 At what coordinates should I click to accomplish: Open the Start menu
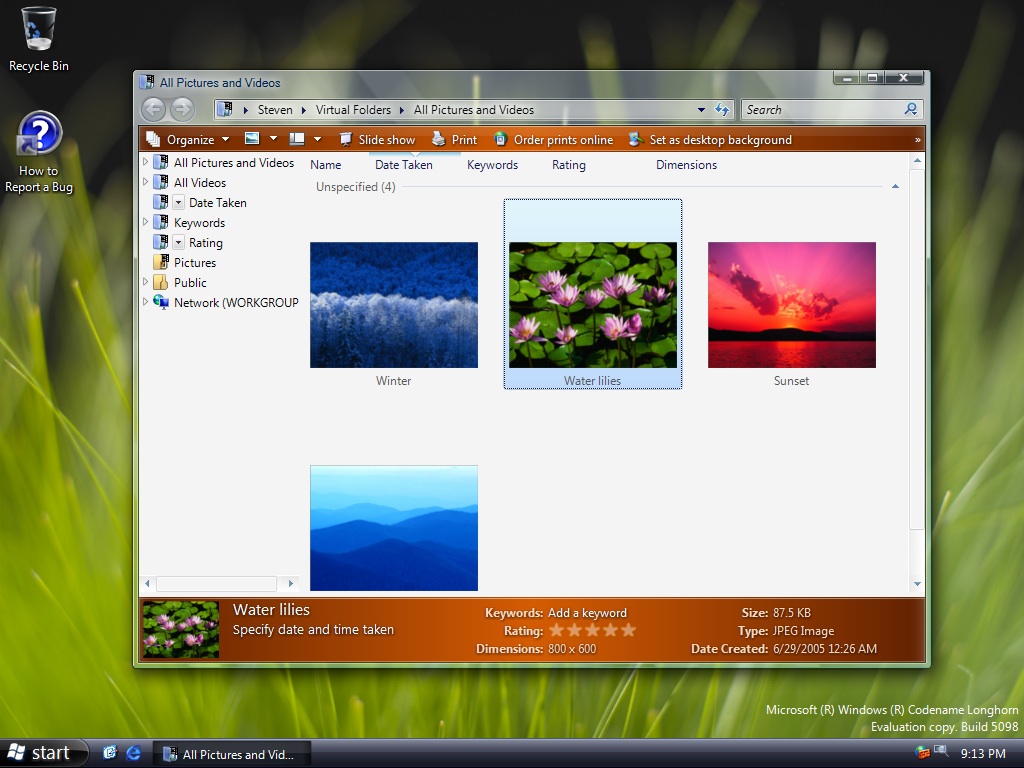click(40, 753)
